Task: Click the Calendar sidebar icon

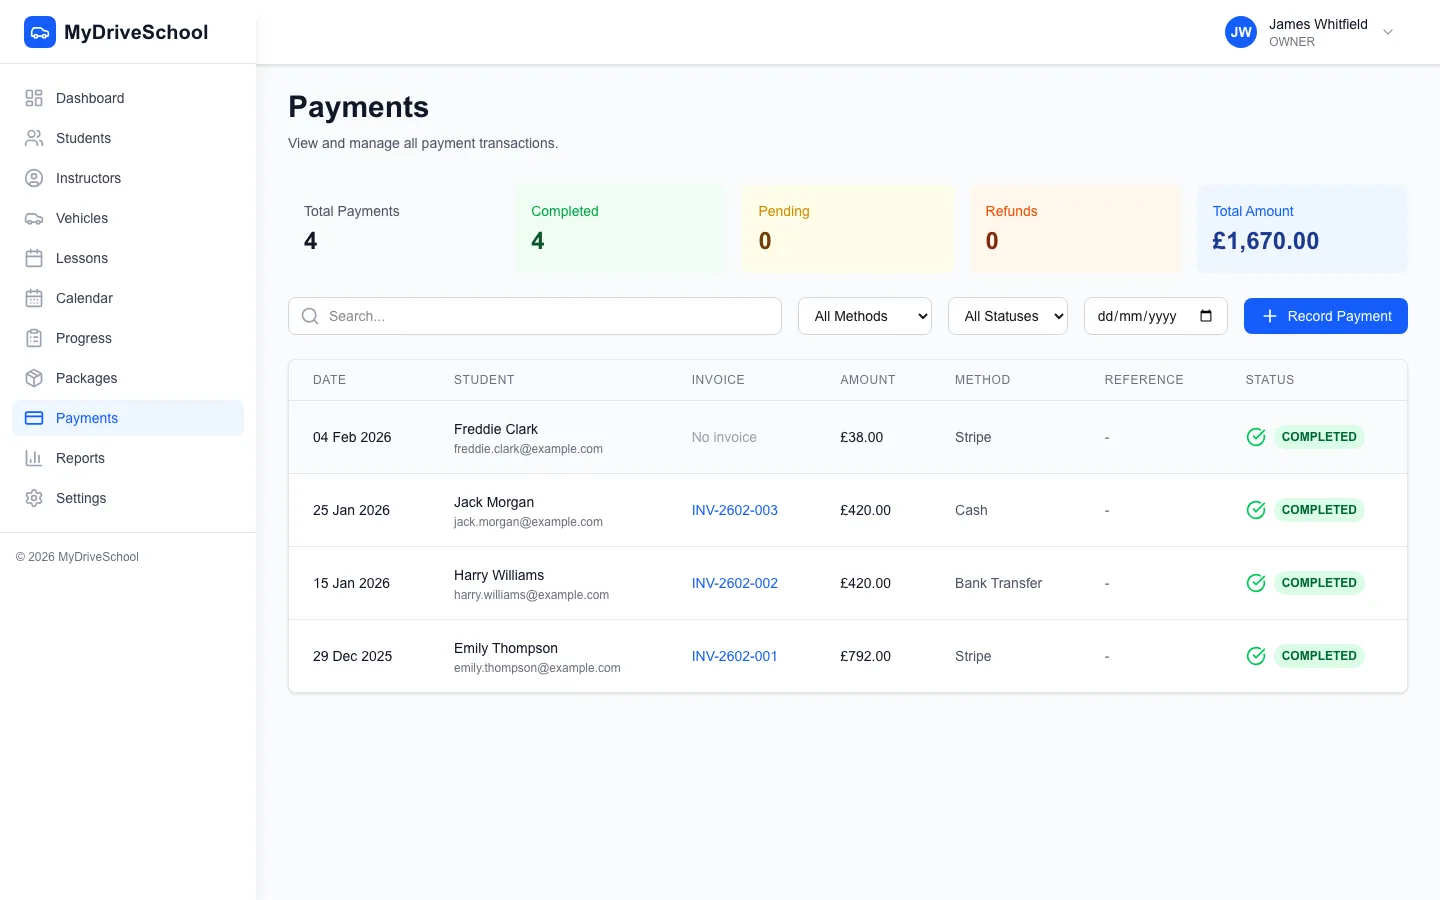Action: [33, 298]
